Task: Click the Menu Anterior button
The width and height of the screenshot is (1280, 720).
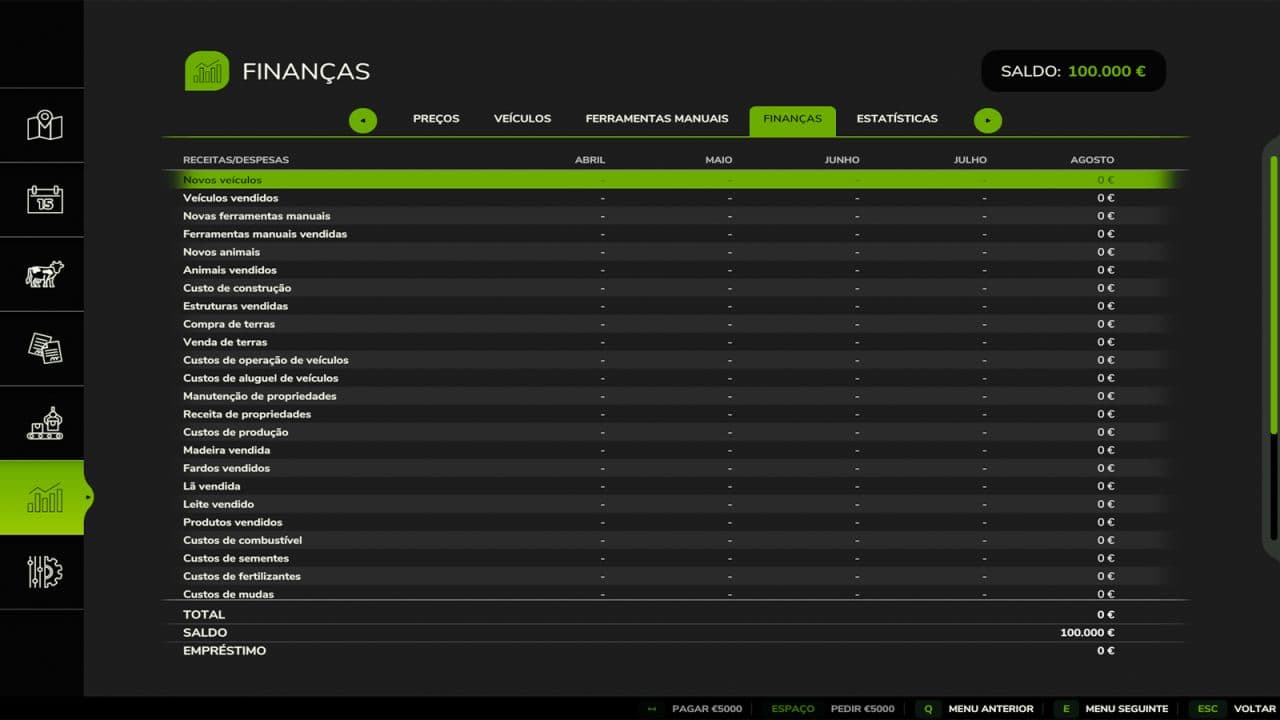Action: [x=990, y=709]
